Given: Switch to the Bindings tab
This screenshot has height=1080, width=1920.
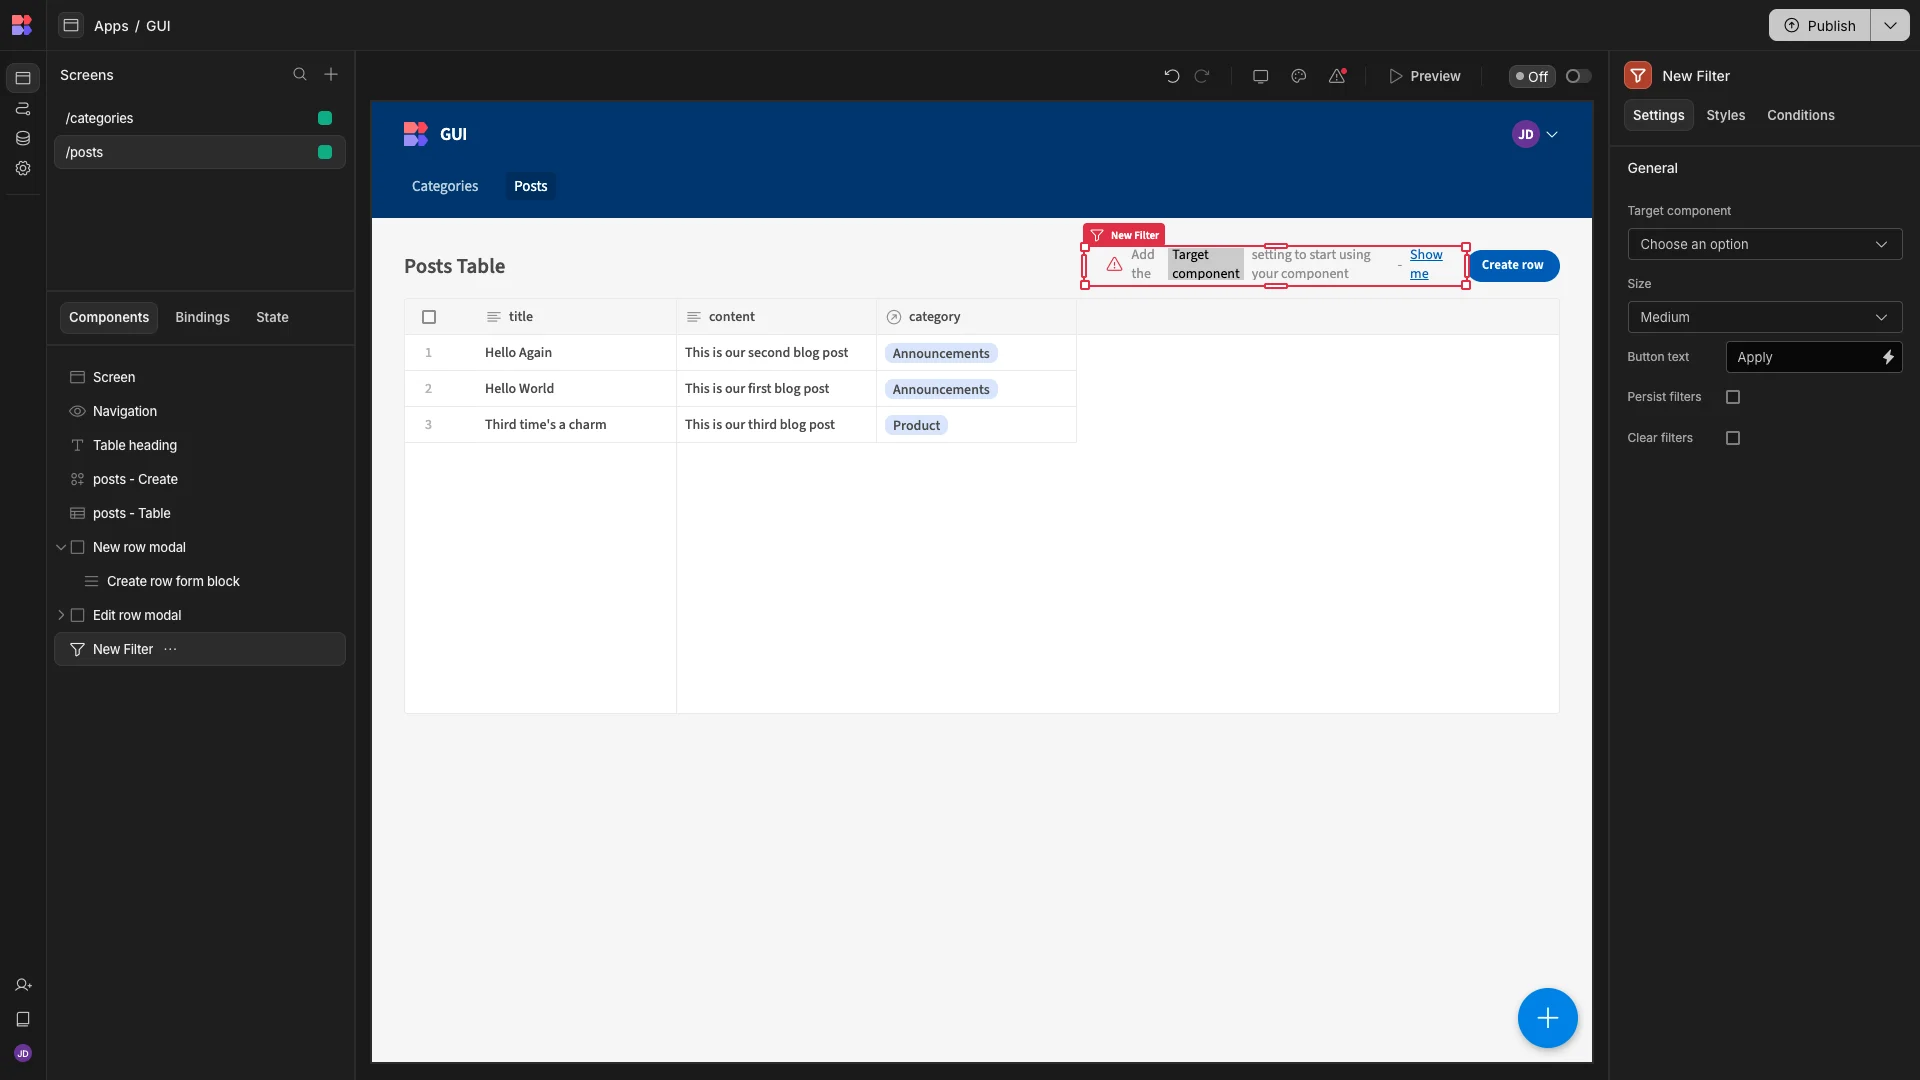Looking at the screenshot, I should pyautogui.click(x=202, y=317).
